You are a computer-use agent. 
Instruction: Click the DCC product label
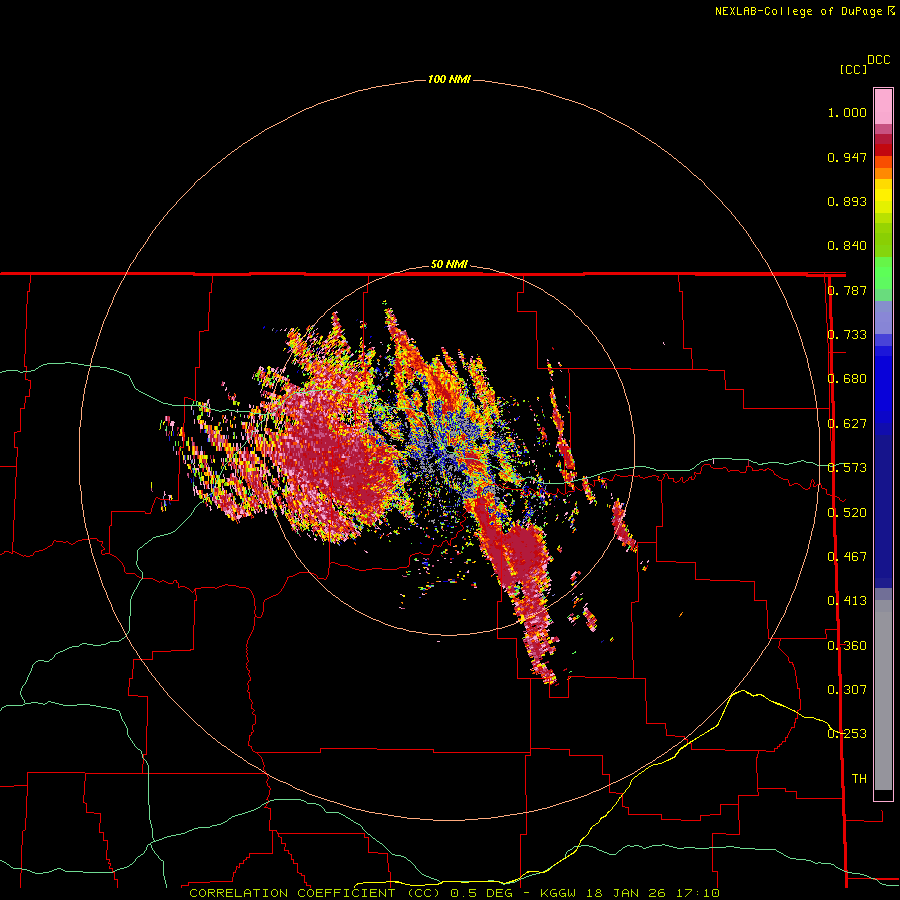879,60
